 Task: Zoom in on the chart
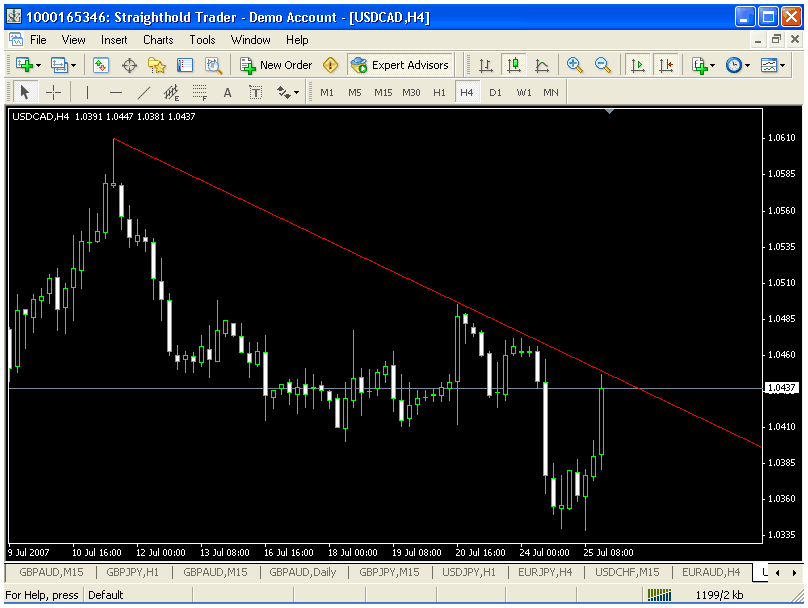(575, 65)
